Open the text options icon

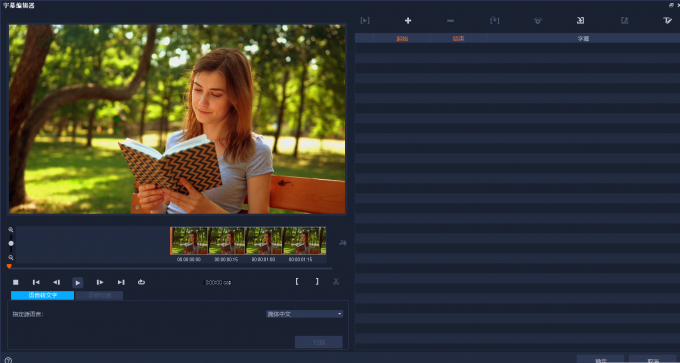click(667, 20)
